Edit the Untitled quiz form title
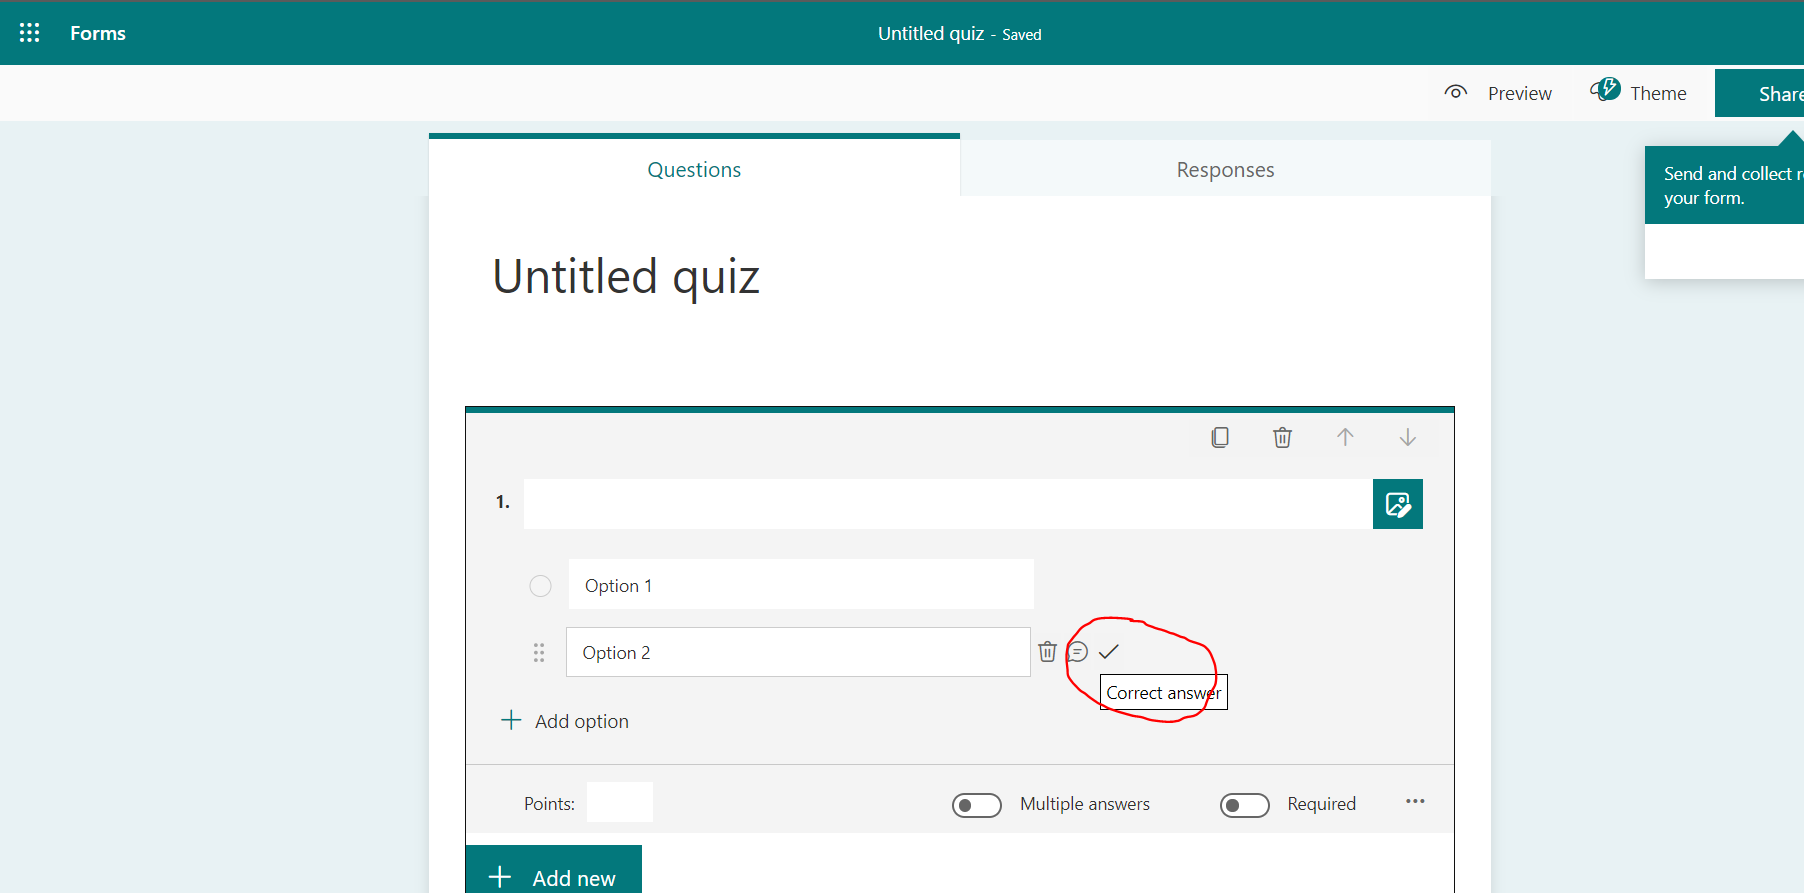Viewport: 1804px width, 893px height. [626, 276]
